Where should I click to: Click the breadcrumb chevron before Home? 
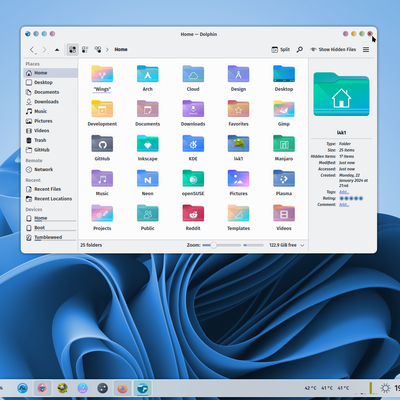107,50
